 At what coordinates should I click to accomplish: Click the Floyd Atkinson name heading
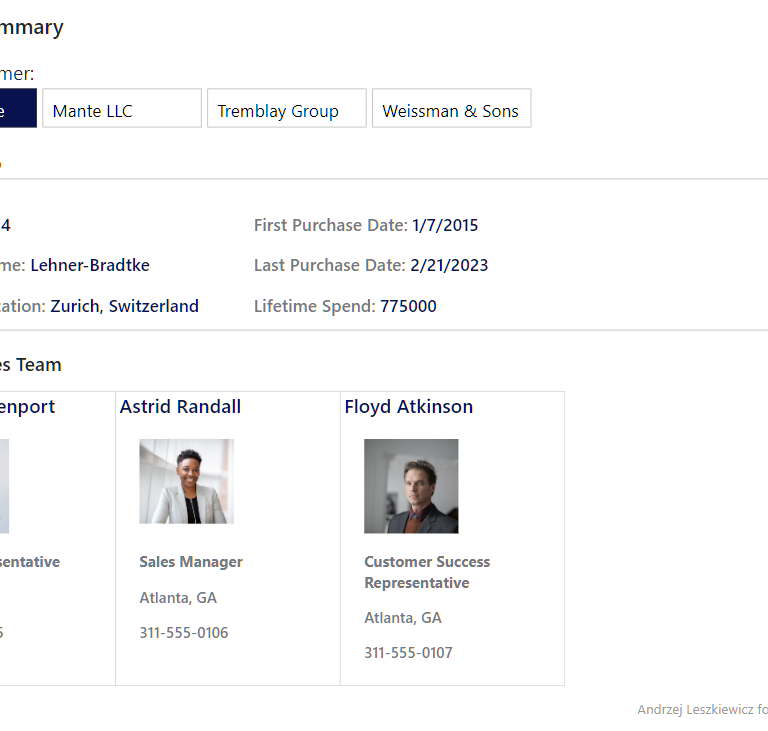[x=408, y=407]
